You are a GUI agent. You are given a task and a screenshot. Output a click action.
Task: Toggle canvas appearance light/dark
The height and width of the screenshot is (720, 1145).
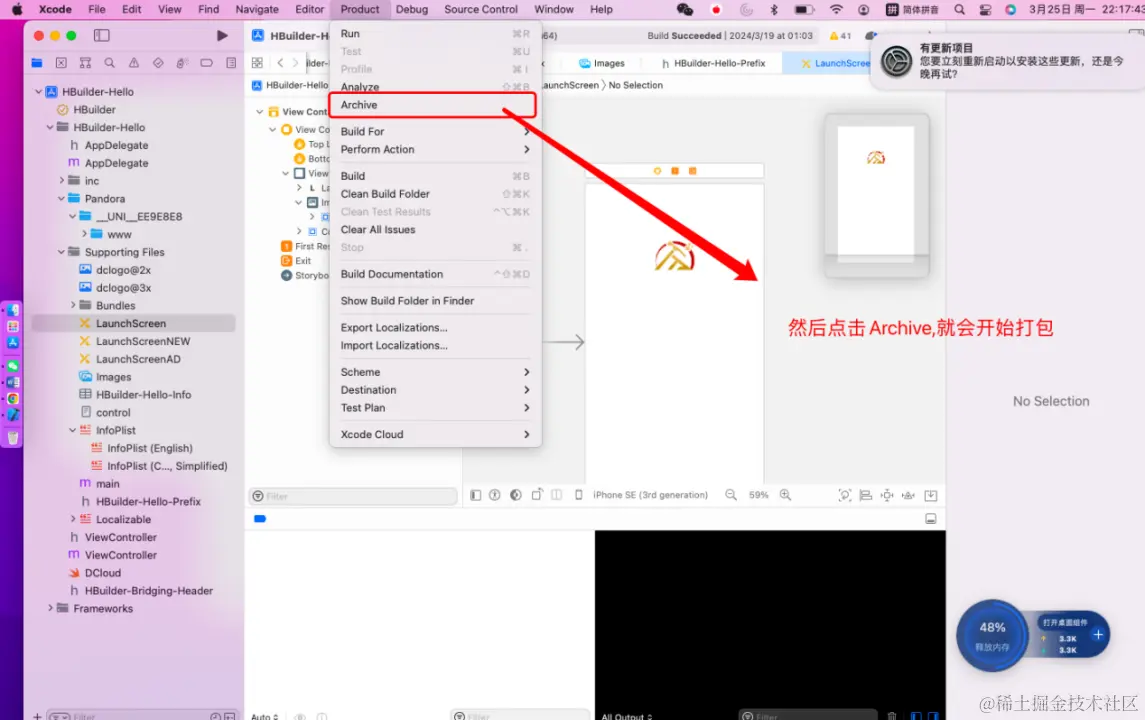click(516, 495)
